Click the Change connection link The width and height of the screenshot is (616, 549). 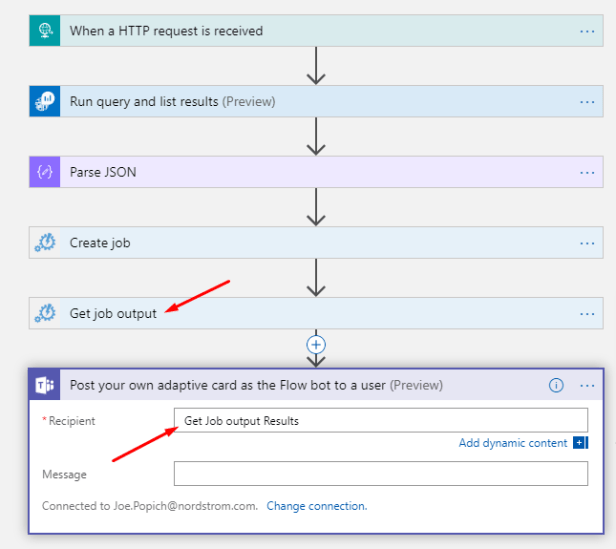pos(316,506)
